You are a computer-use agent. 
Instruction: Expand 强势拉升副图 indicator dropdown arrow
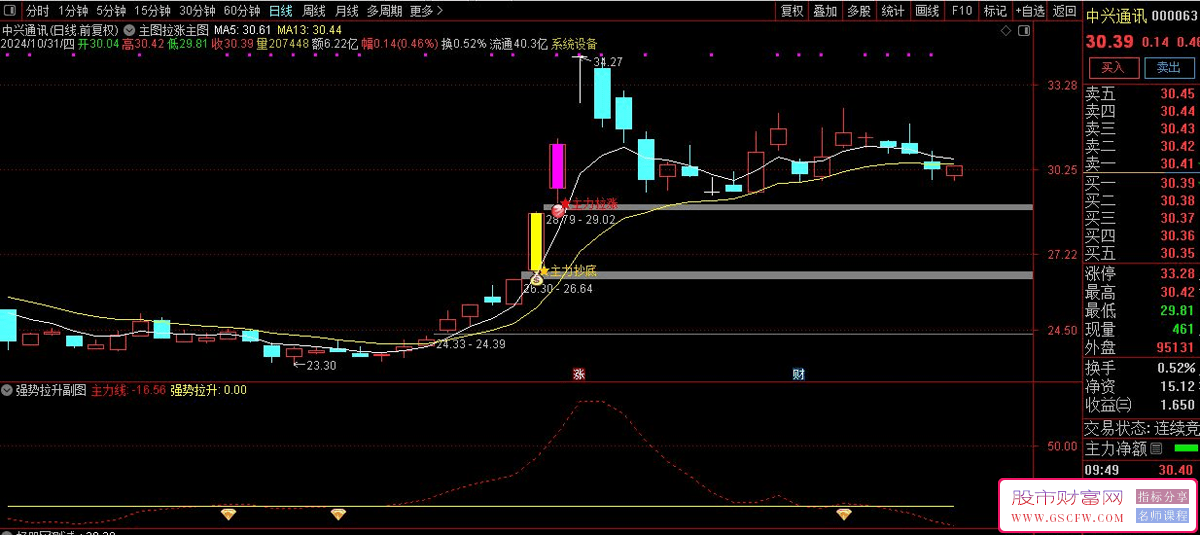tap(8, 390)
